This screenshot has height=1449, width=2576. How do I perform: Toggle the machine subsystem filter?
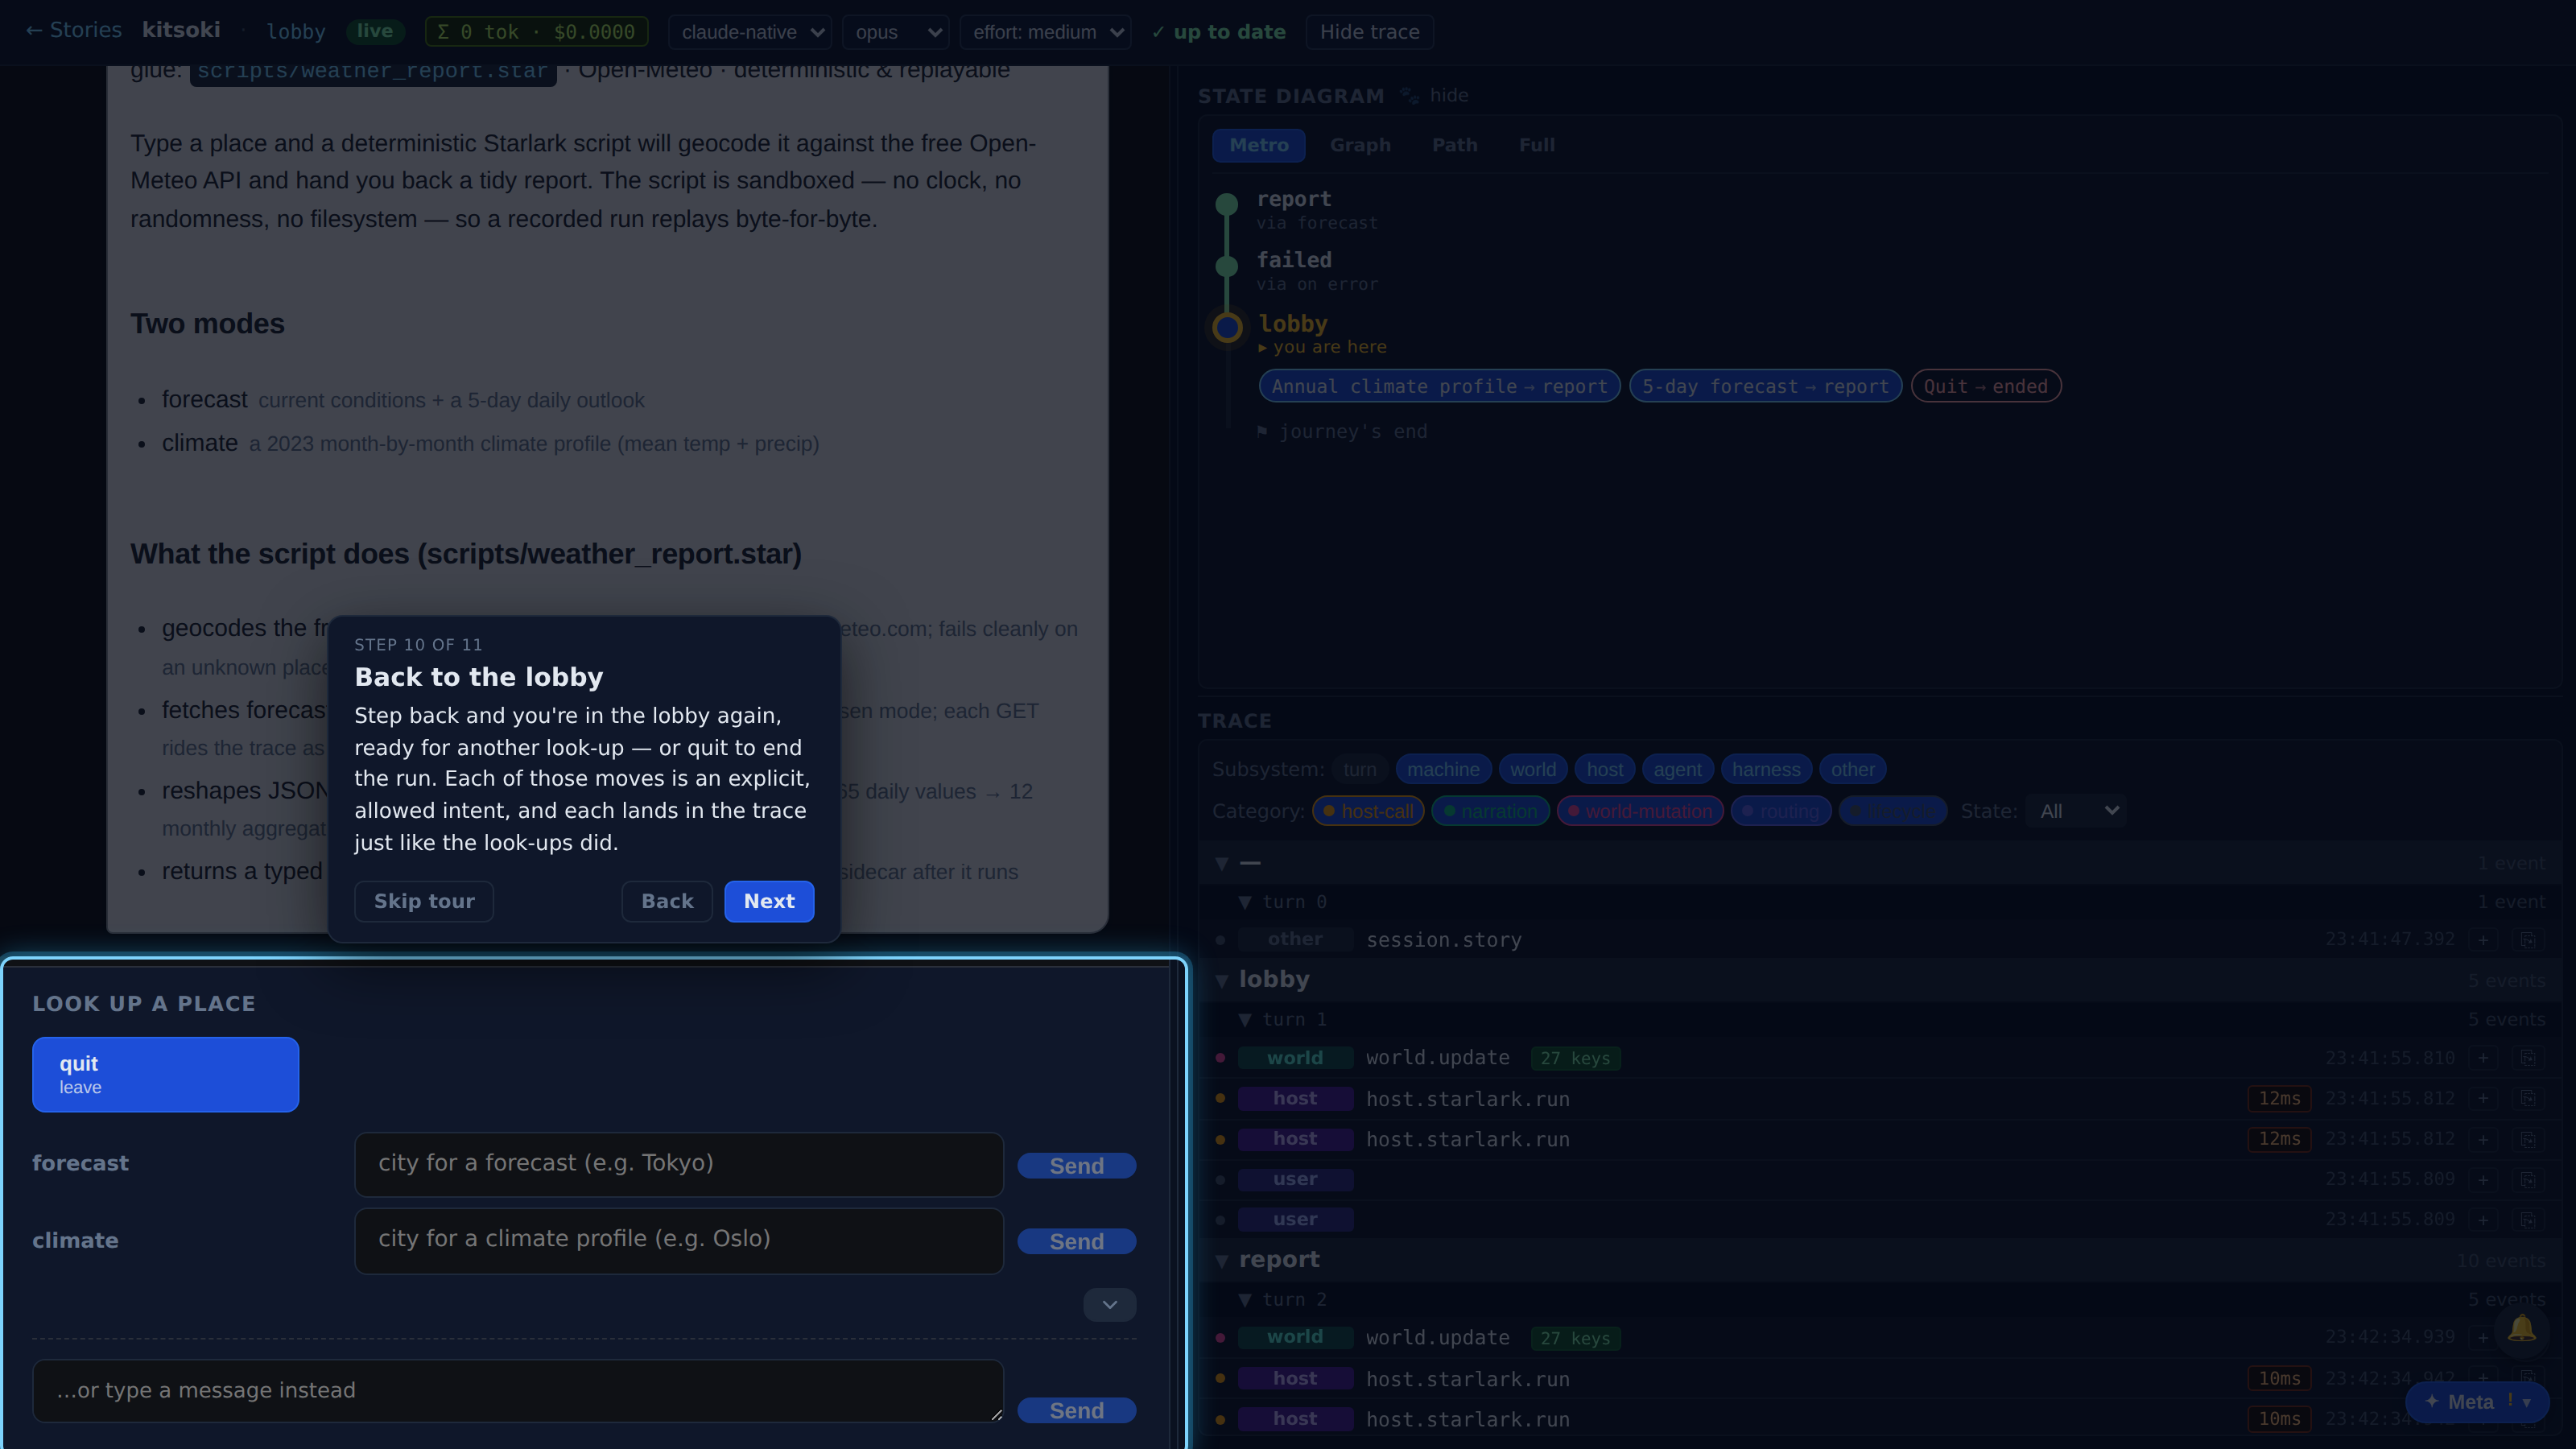pos(1443,769)
